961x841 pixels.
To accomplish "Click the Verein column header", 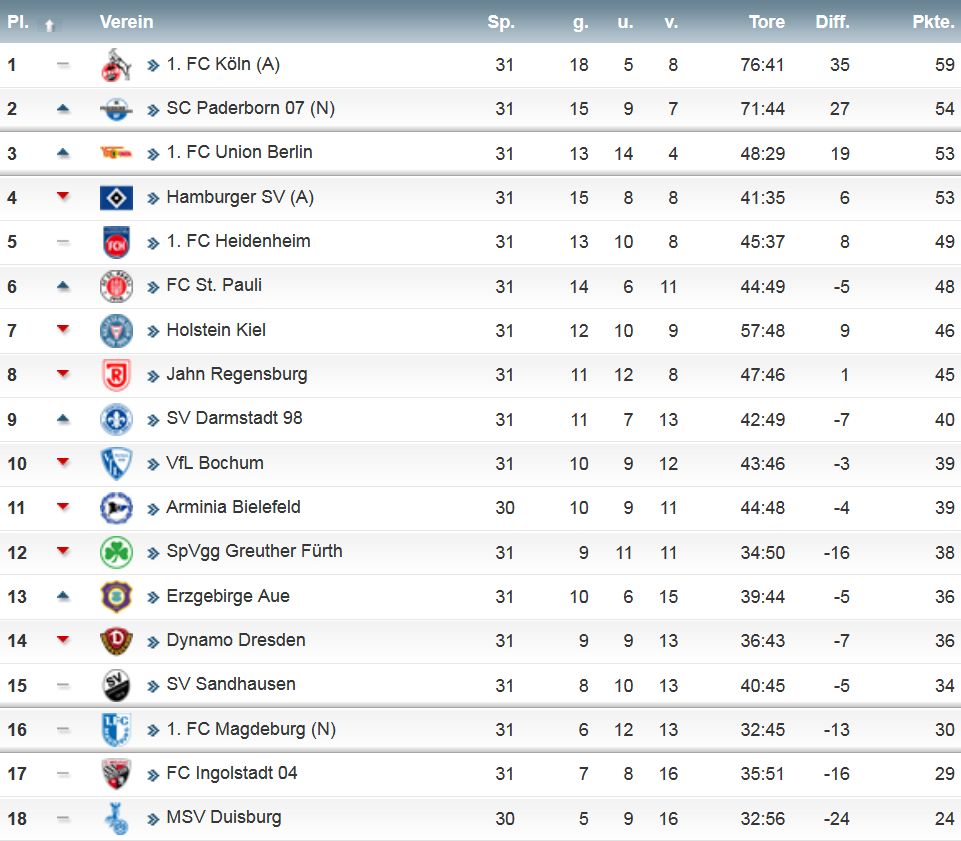I will [x=126, y=22].
